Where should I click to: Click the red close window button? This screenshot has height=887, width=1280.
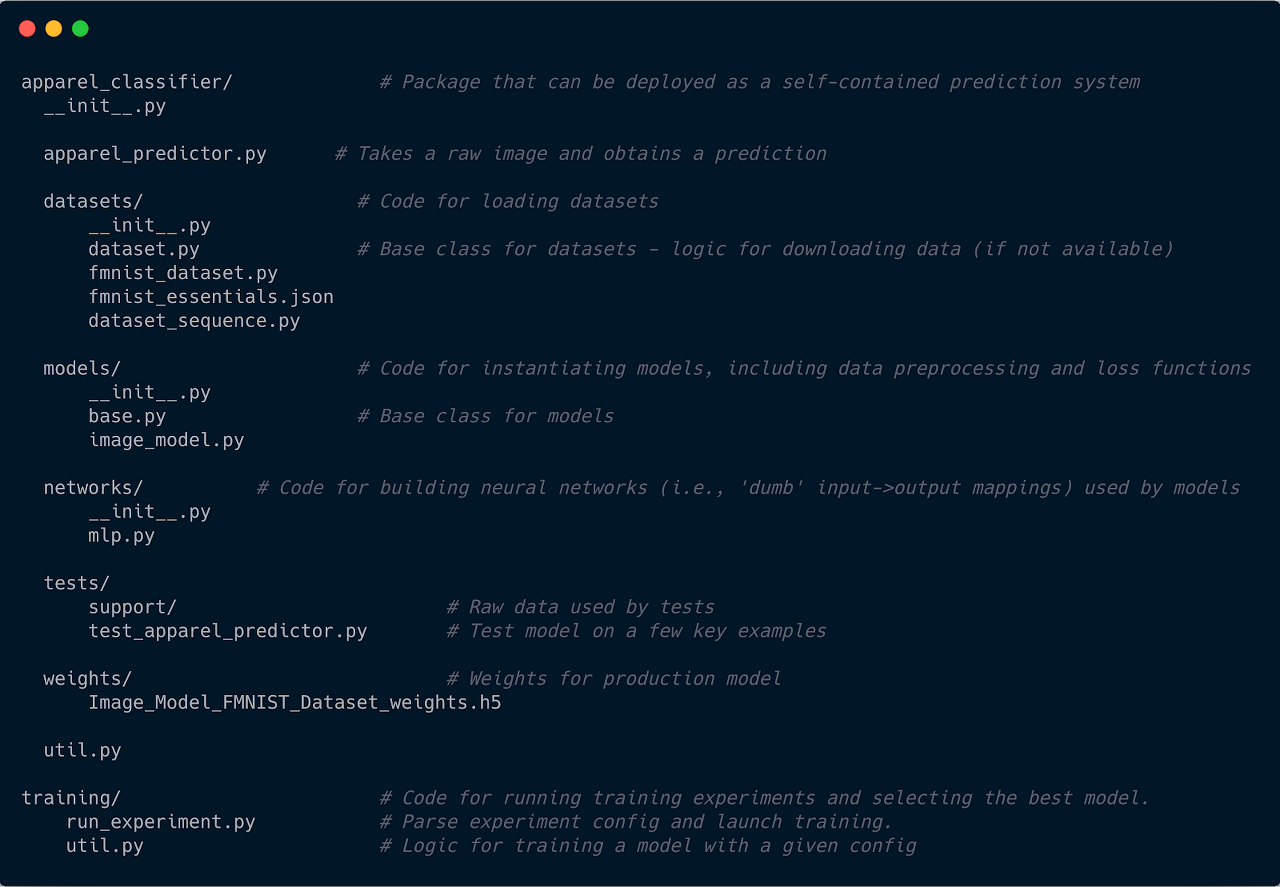click(27, 28)
